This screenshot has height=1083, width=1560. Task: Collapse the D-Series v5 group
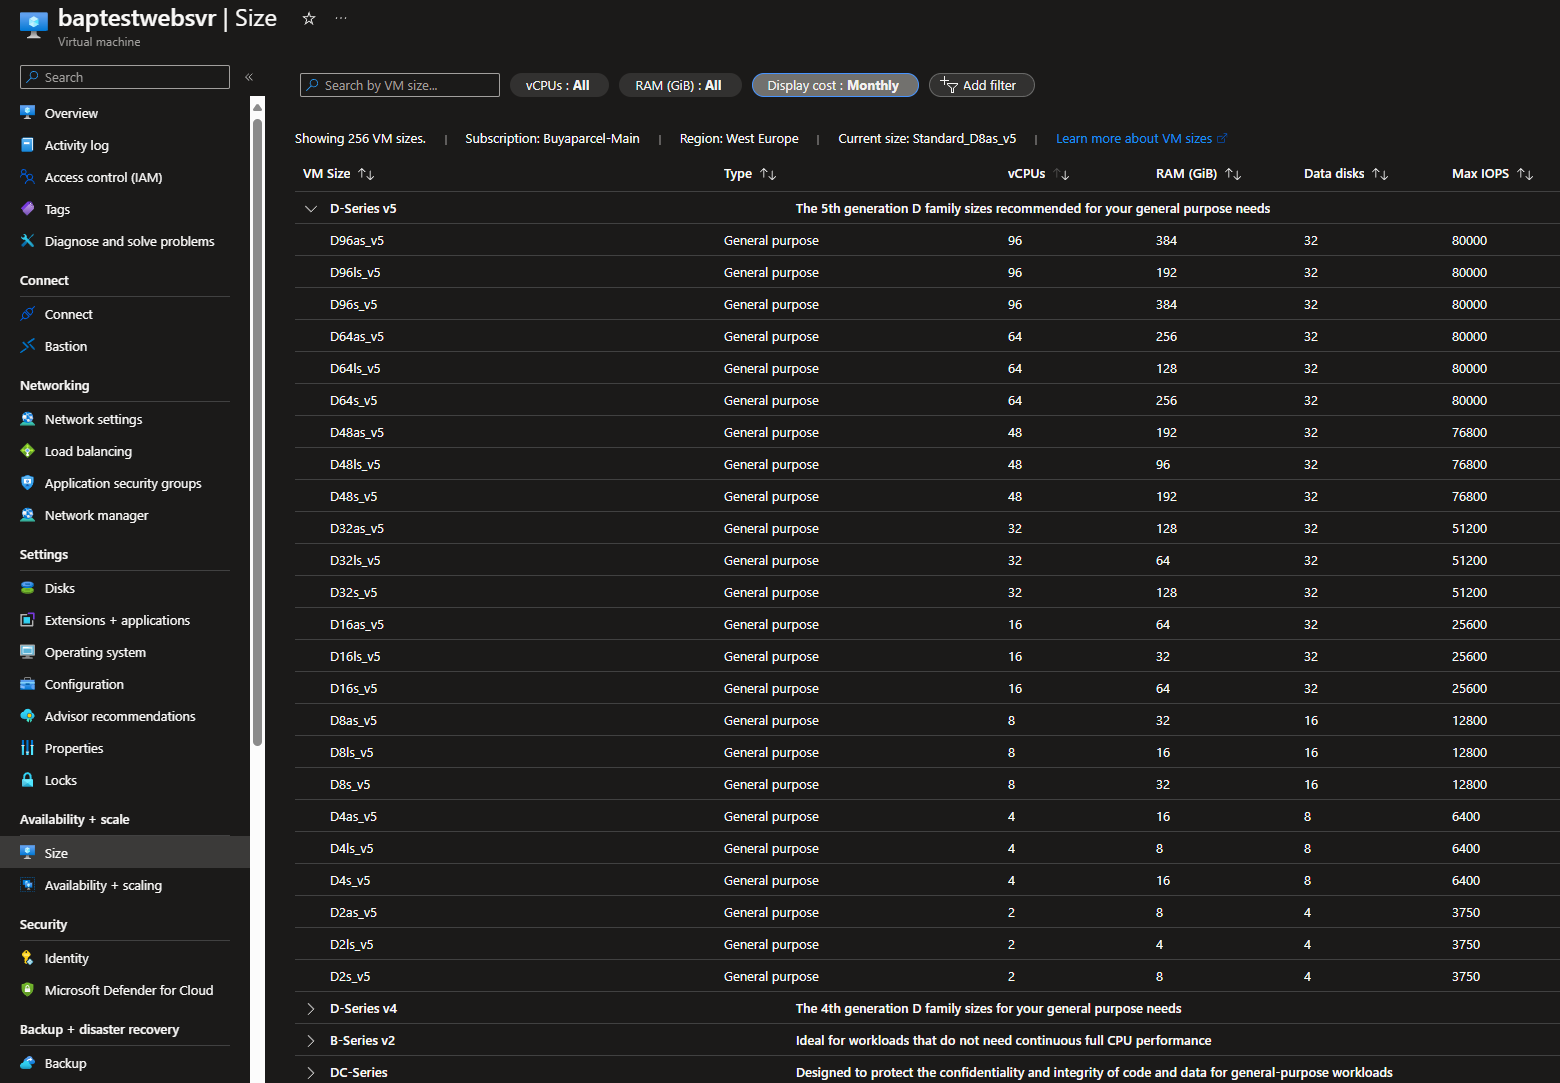click(x=311, y=209)
